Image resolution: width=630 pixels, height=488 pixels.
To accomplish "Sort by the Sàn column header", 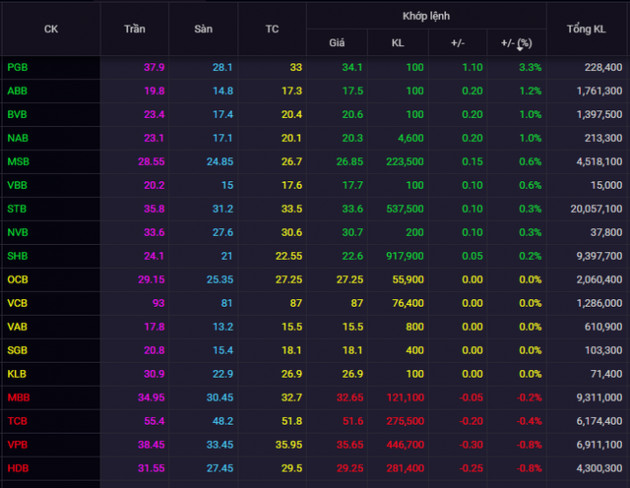I will coord(203,29).
